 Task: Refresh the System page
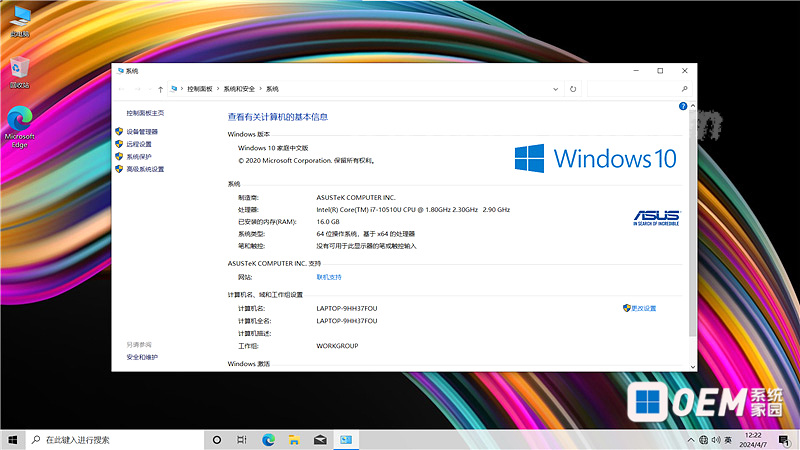573,89
